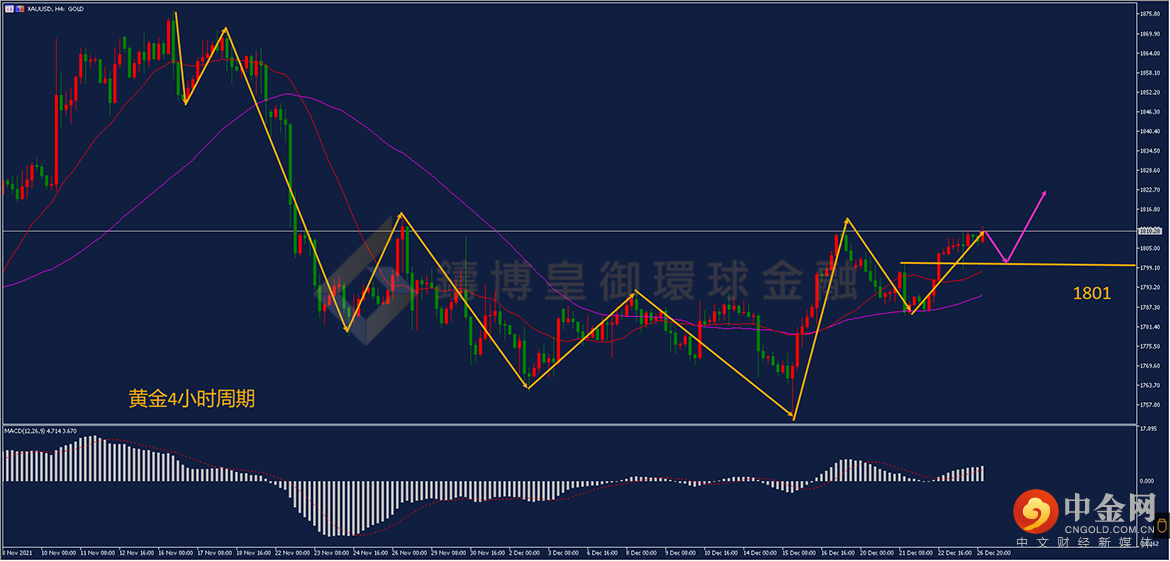Click the 1840.40 price axis label
This screenshot has width=1170, height=561.
click(1149, 131)
